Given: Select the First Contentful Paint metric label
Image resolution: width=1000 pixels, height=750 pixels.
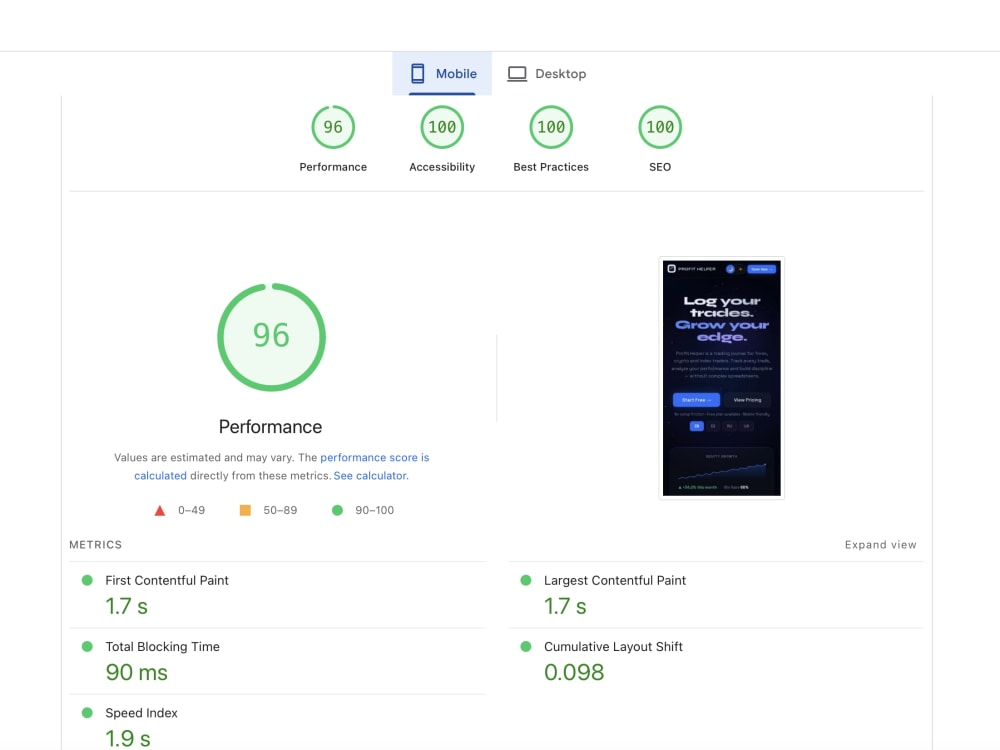Looking at the screenshot, I should (x=166, y=580).
